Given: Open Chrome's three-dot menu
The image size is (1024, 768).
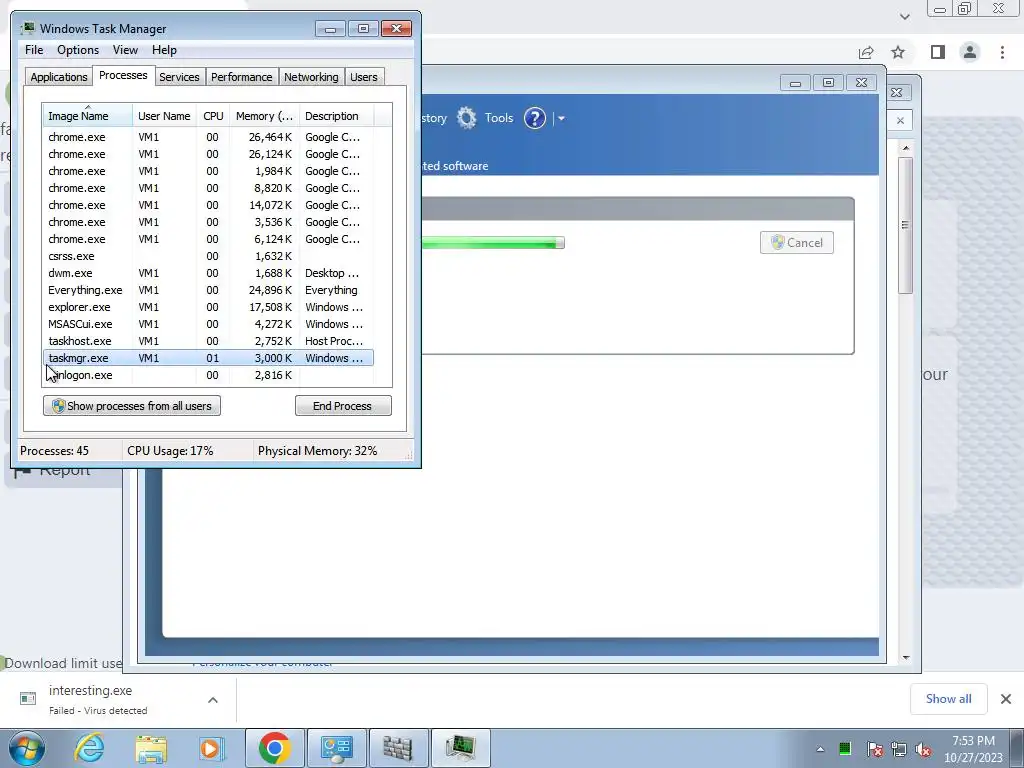Looking at the screenshot, I should [1002, 52].
